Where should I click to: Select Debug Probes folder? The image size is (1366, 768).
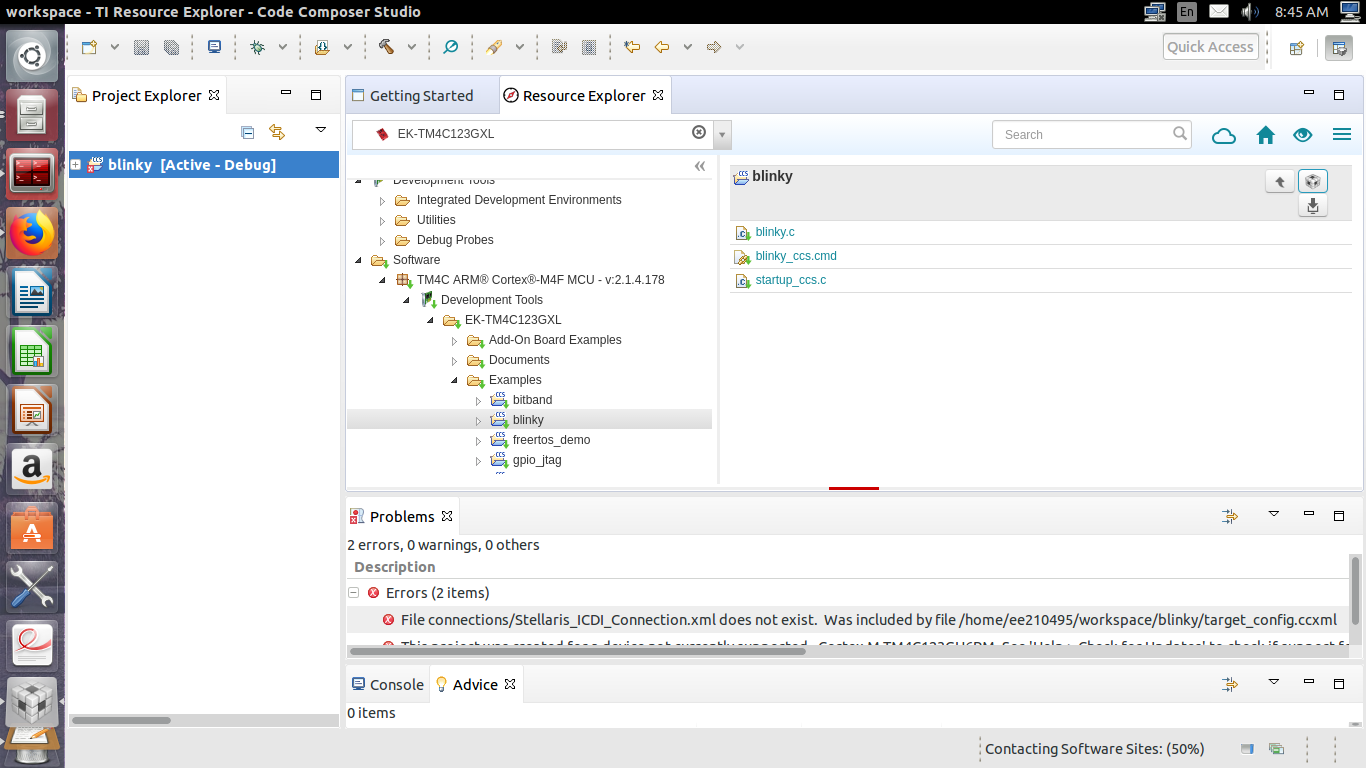(455, 240)
